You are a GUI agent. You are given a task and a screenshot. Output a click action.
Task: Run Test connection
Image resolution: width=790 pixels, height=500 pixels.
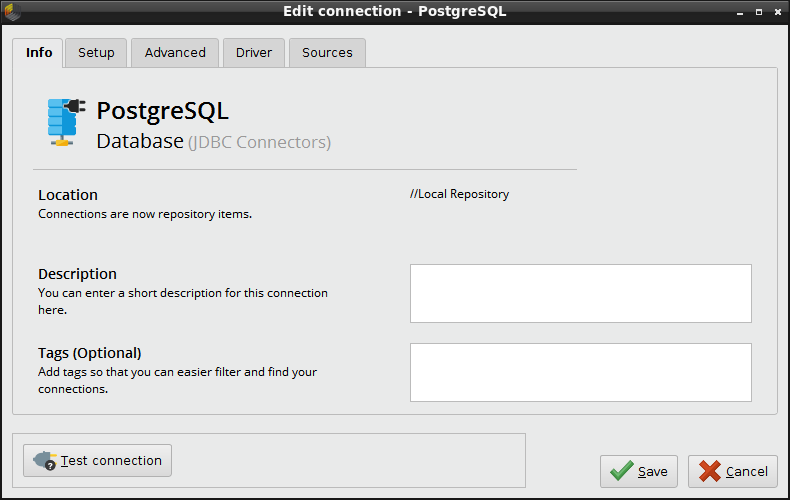[x=98, y=461]
